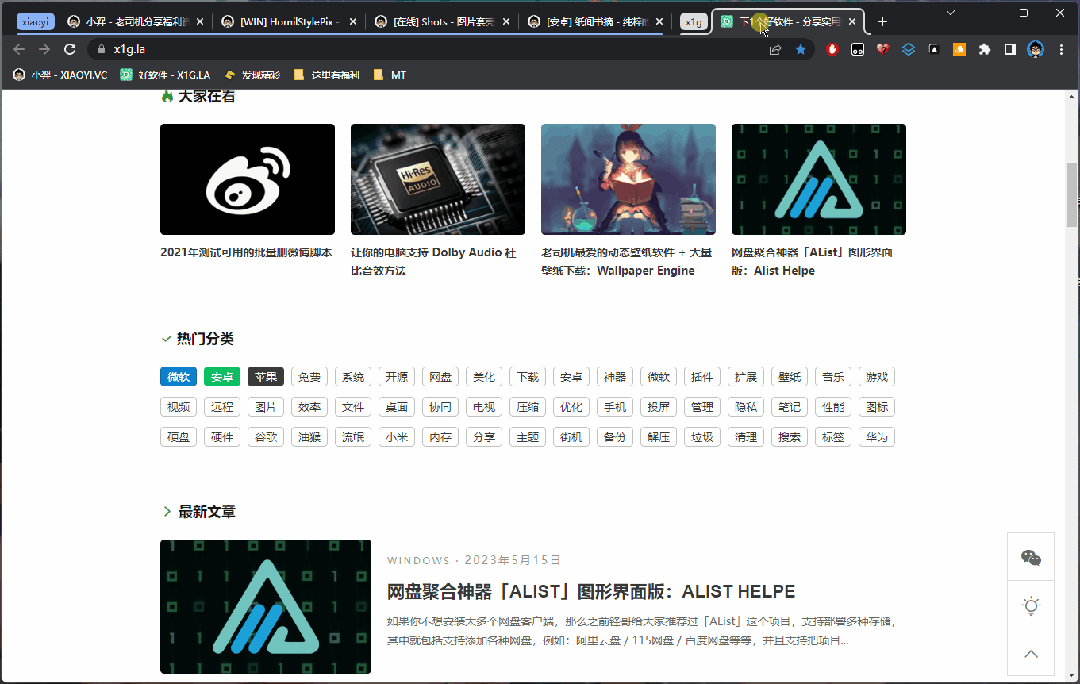This screenshot has width=1080, height=684.
Task: Open the orange extension icon
Action: pos(959,49)
